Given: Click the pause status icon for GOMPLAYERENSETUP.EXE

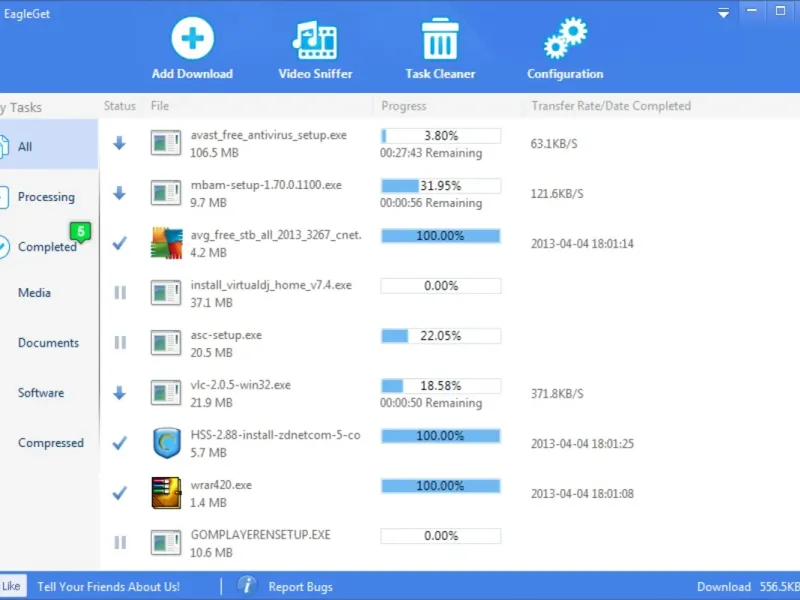Looking at the screenshot, I should point(120,542).
